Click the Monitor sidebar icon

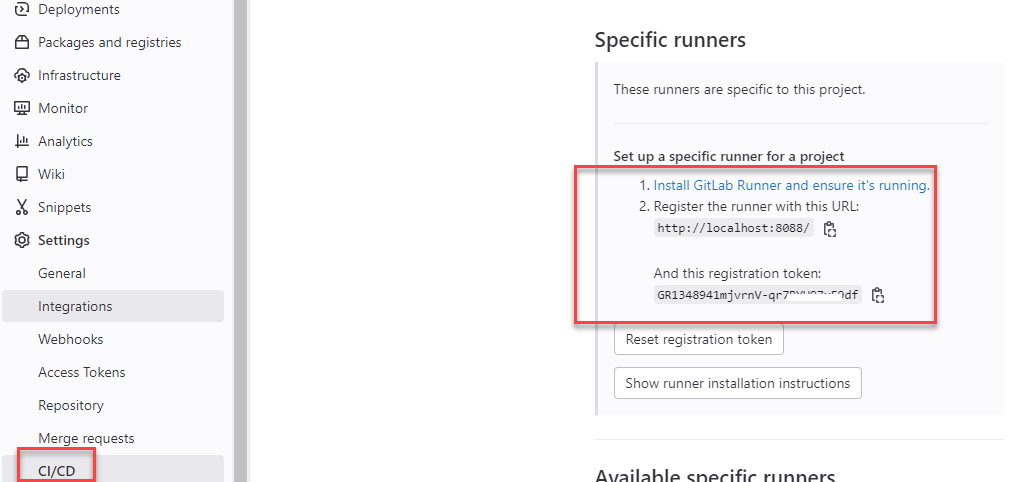click(22, 108)
